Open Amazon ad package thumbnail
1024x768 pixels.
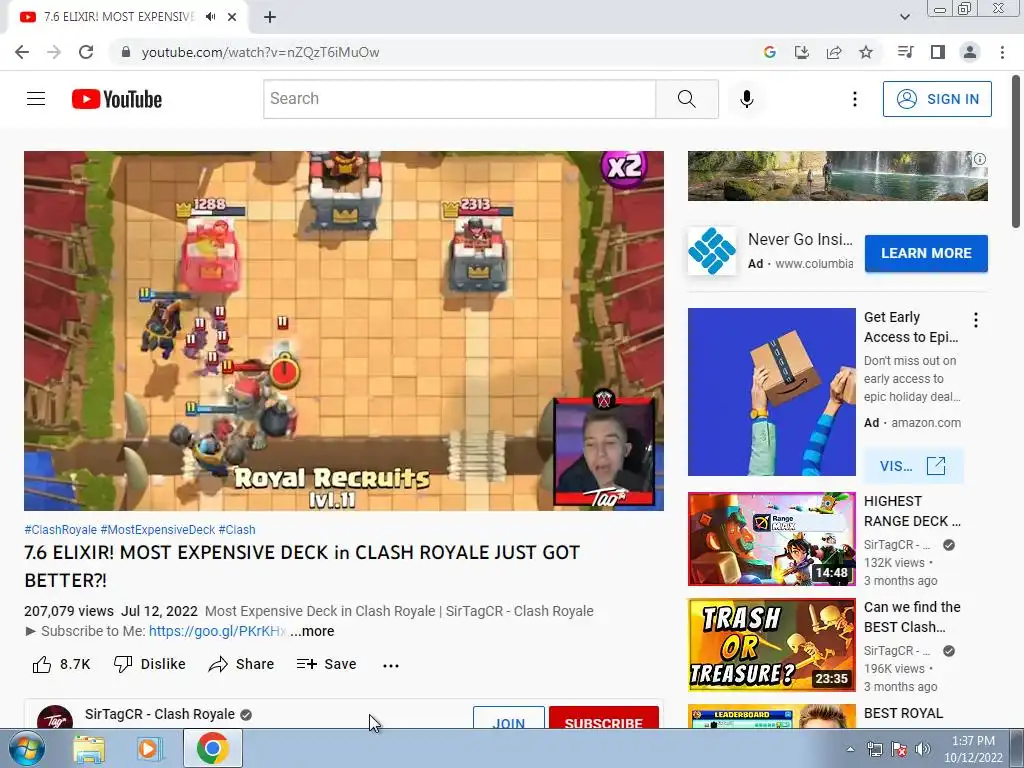coord(771,392)
